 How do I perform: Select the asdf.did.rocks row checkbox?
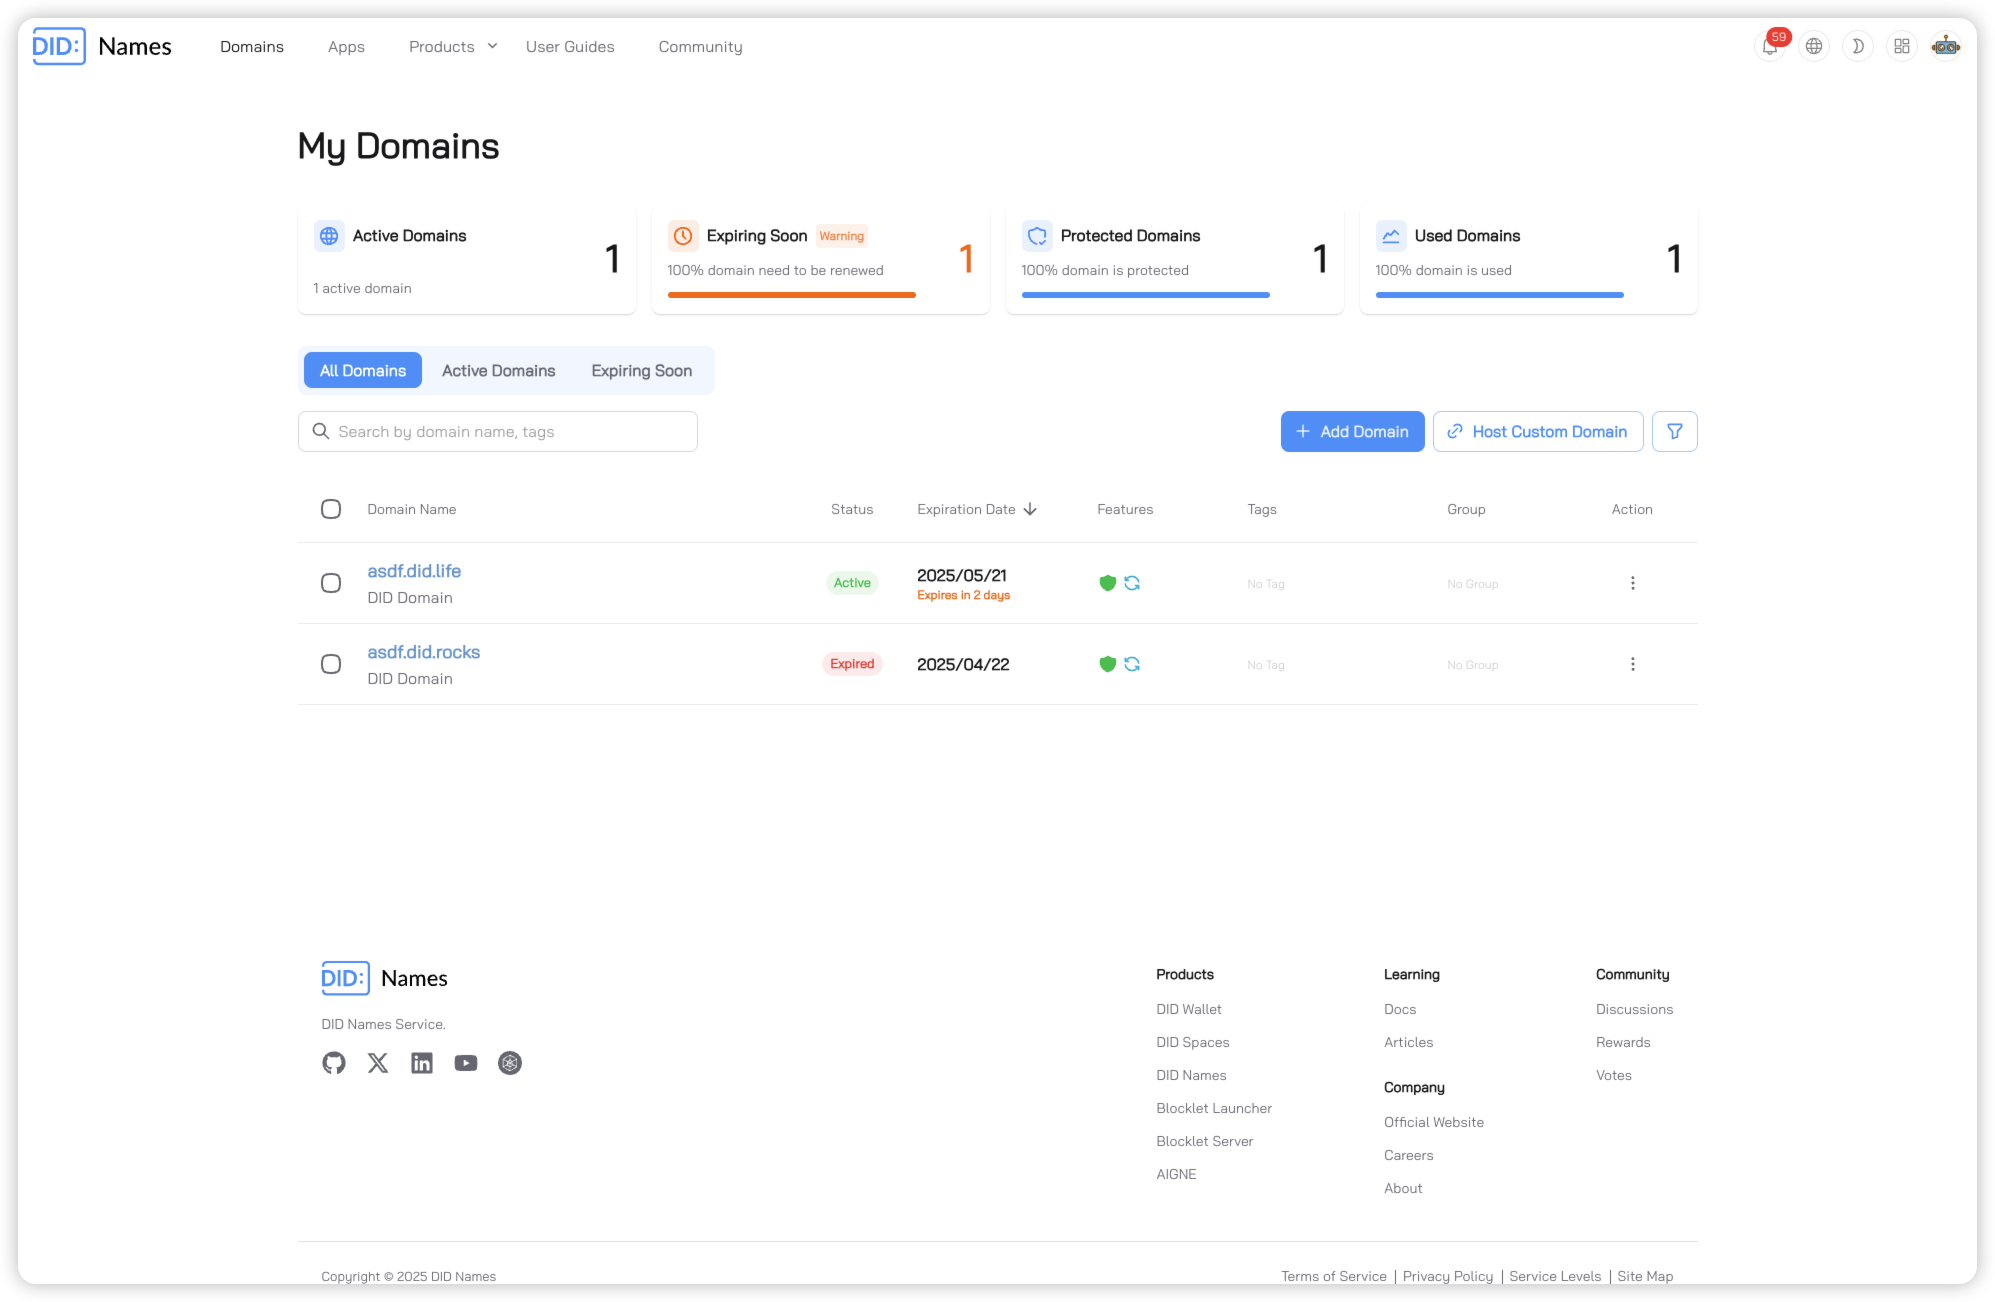(331, 664)
